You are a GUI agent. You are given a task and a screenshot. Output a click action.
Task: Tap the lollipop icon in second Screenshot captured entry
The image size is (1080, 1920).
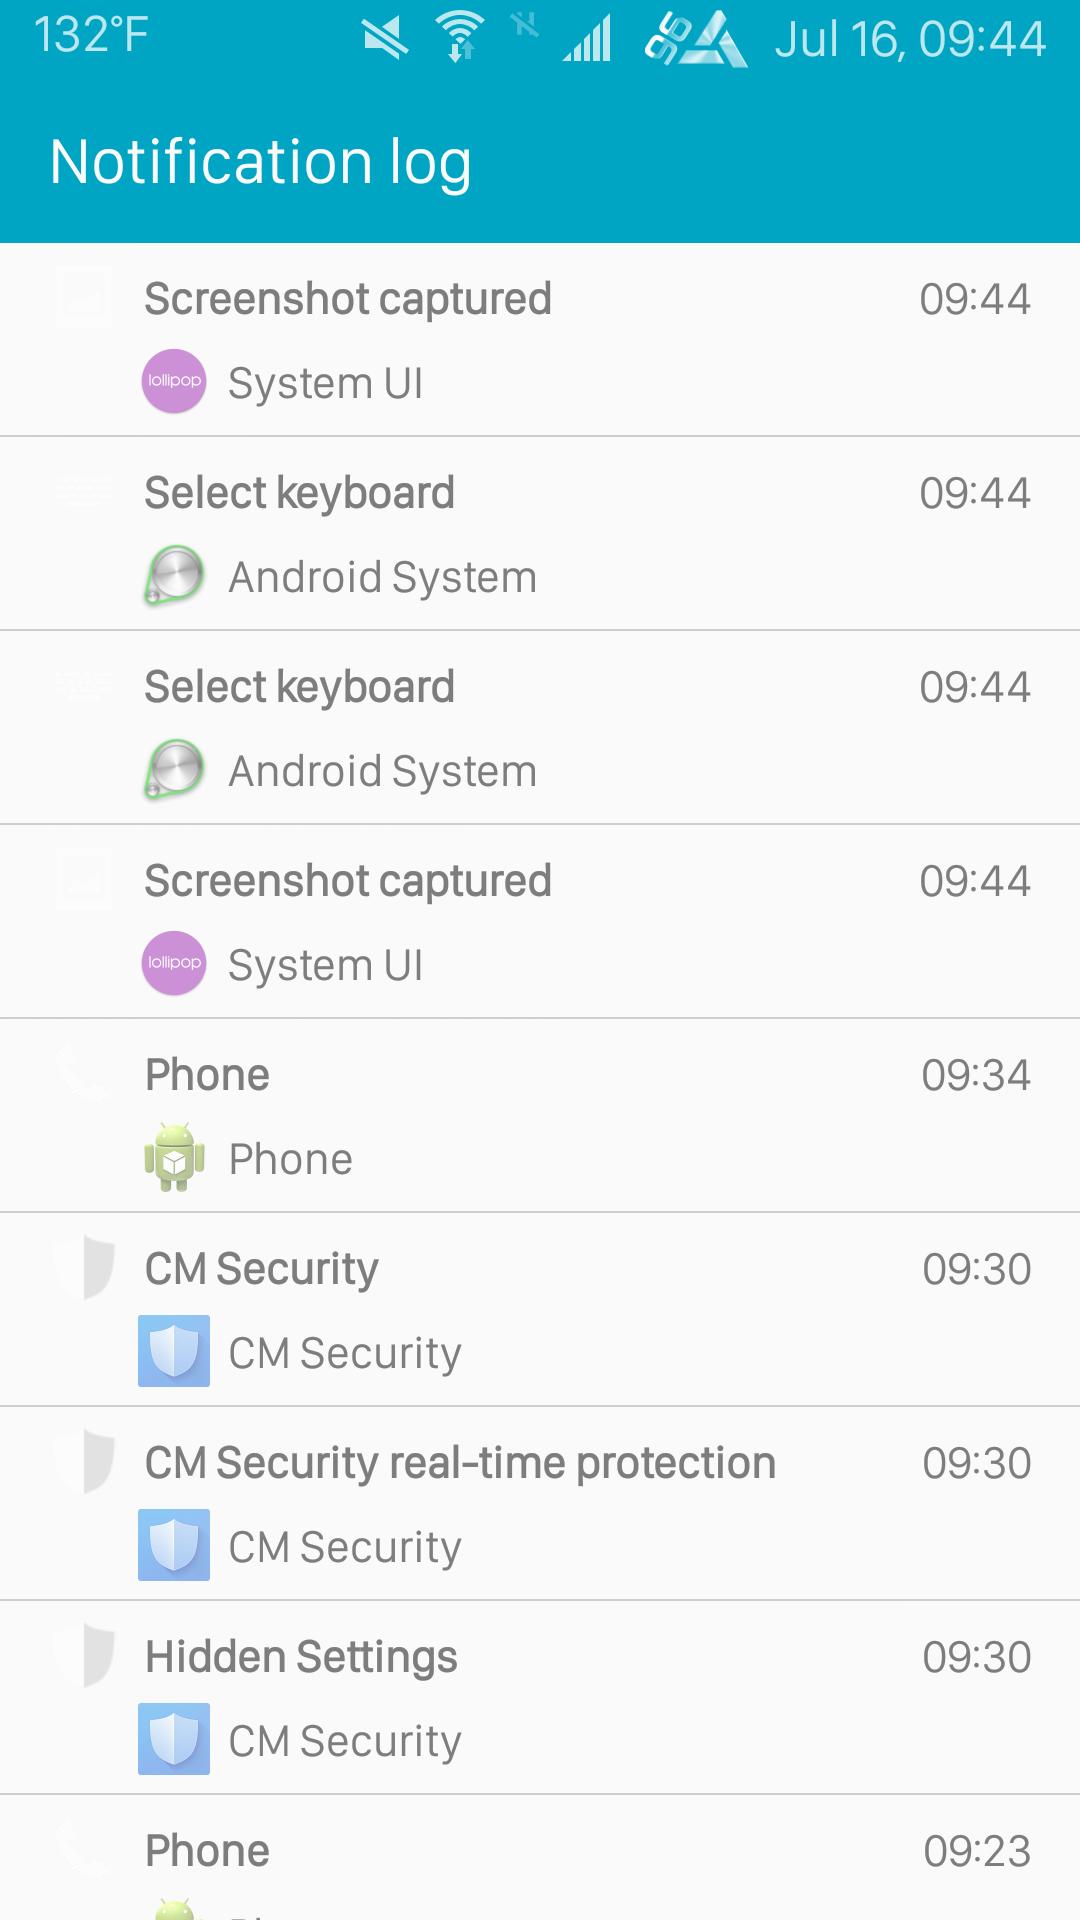pyautogui.click(x=174, y=963)
